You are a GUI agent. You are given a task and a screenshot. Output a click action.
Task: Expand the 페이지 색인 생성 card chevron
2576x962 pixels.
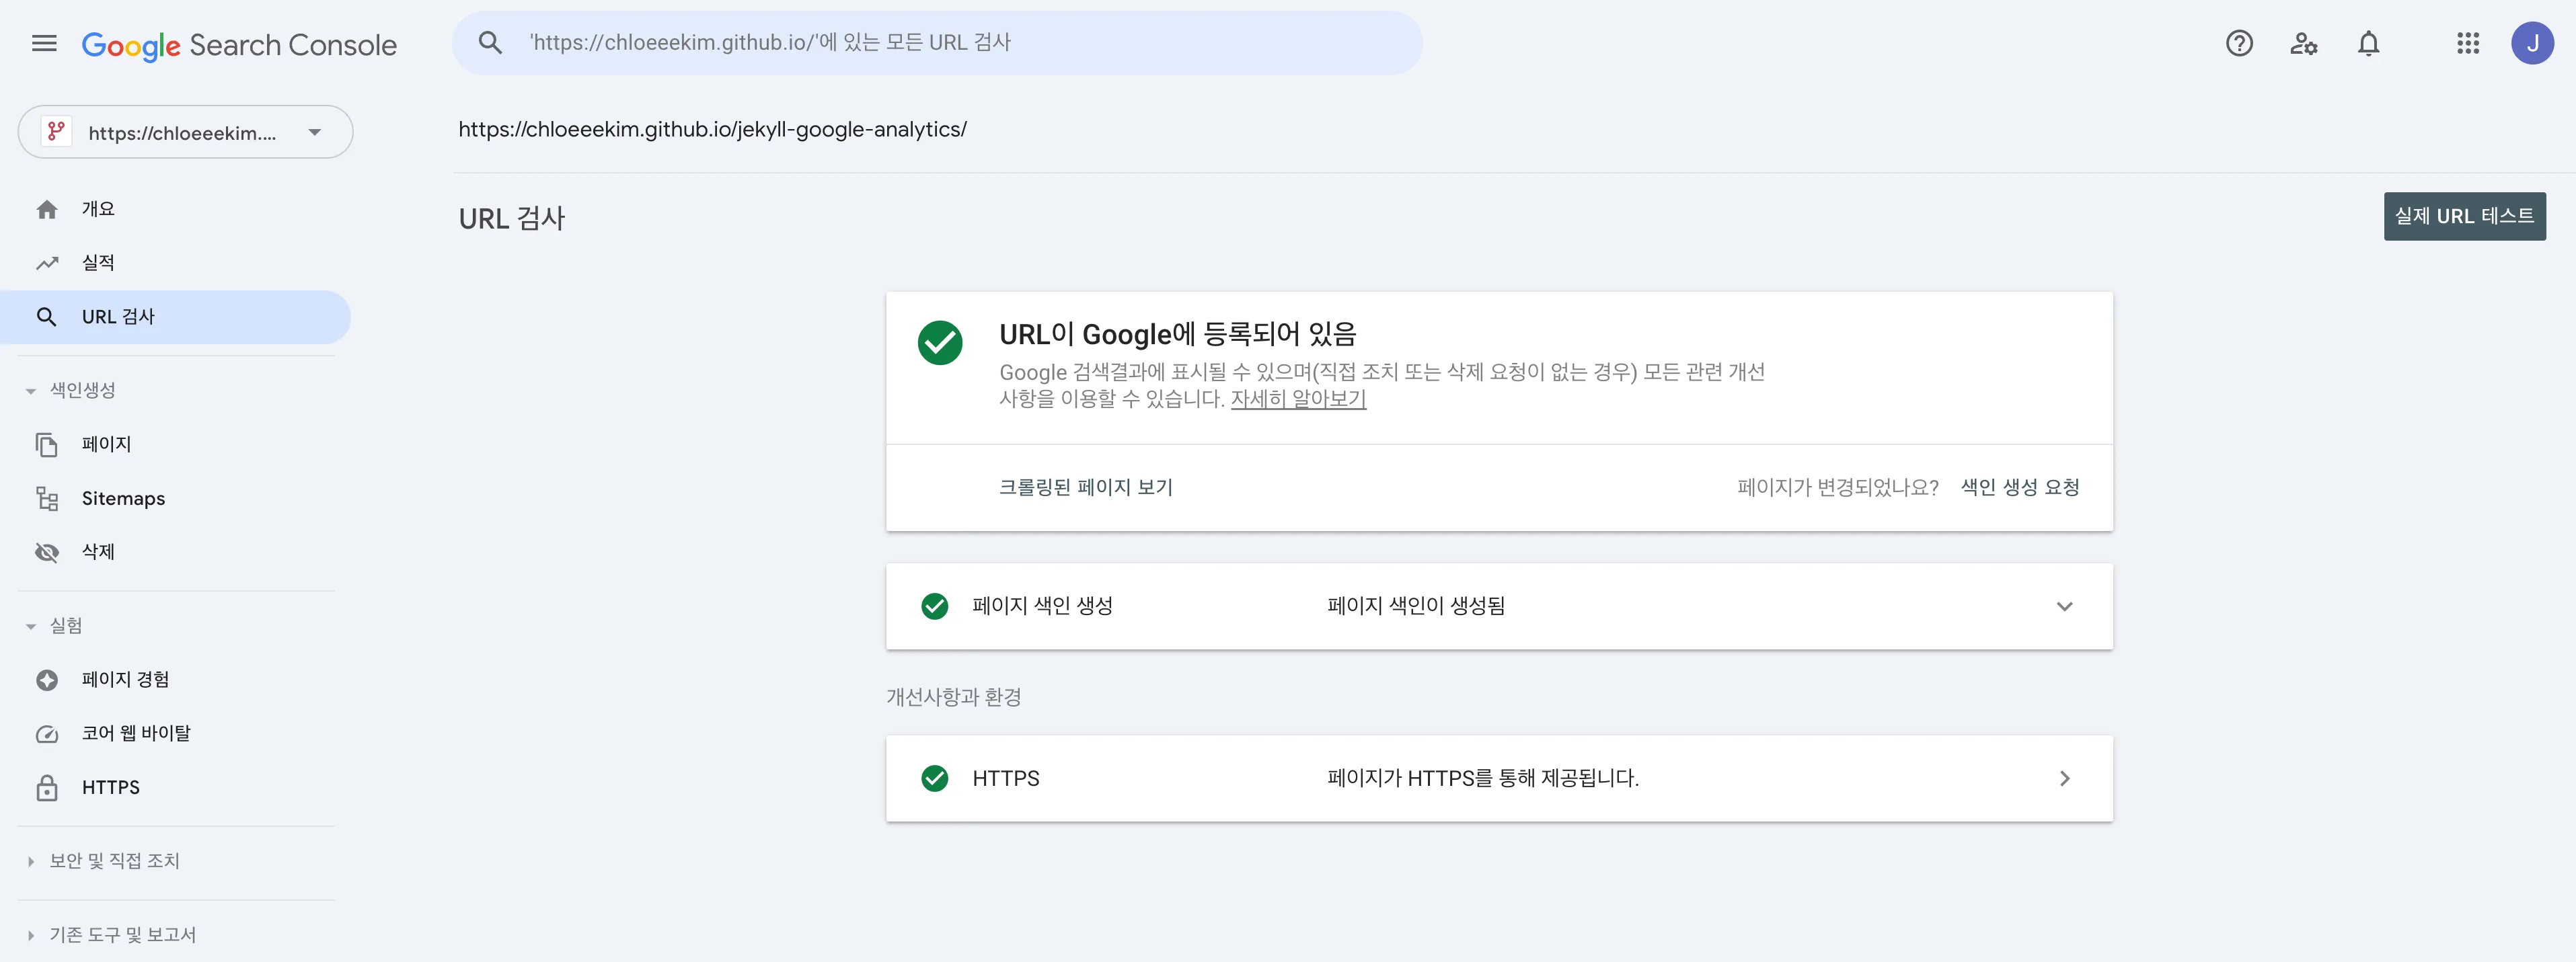pyautogui.click(x=2064, y=606)
